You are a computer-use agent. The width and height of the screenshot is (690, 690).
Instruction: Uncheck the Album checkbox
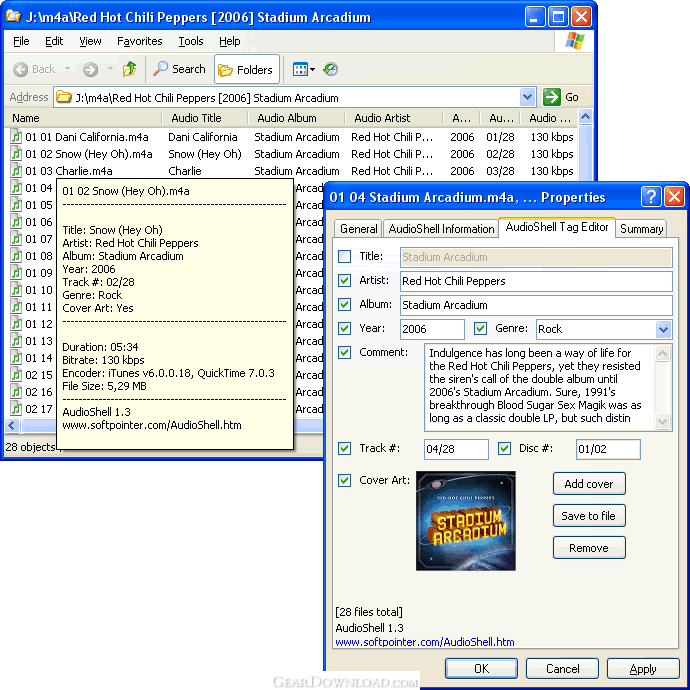pyautogui.click(x=345, y=305)
